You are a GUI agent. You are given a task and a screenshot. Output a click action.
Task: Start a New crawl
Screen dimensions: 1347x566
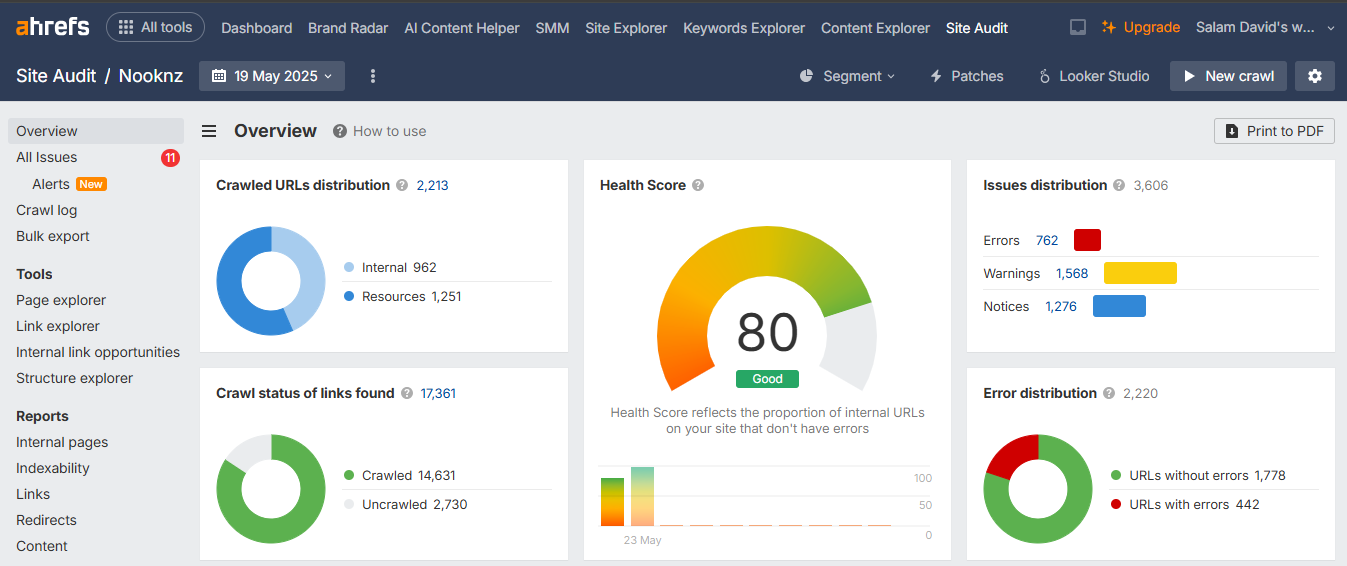click(x=1228, y=76)
